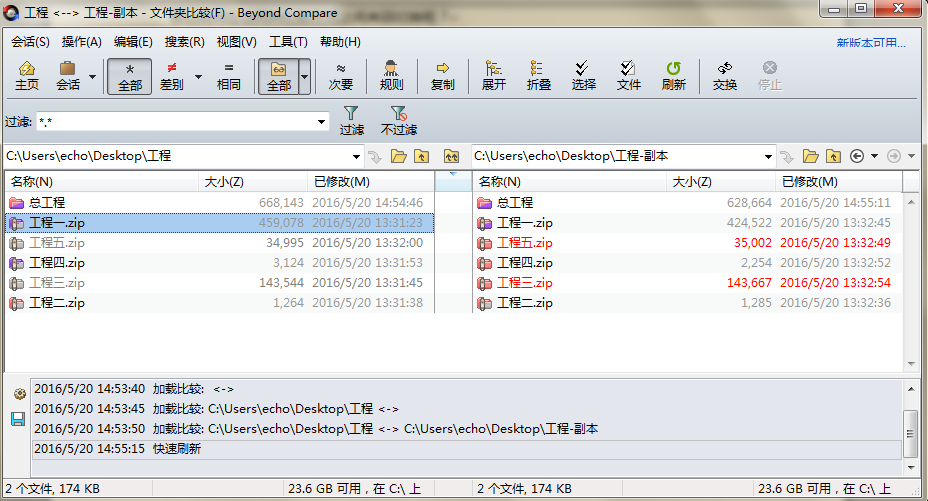The height and width of the screenshot is (501, 928).
Task: Open the forward history dropdown arrow
Action: tap(911, 156)
